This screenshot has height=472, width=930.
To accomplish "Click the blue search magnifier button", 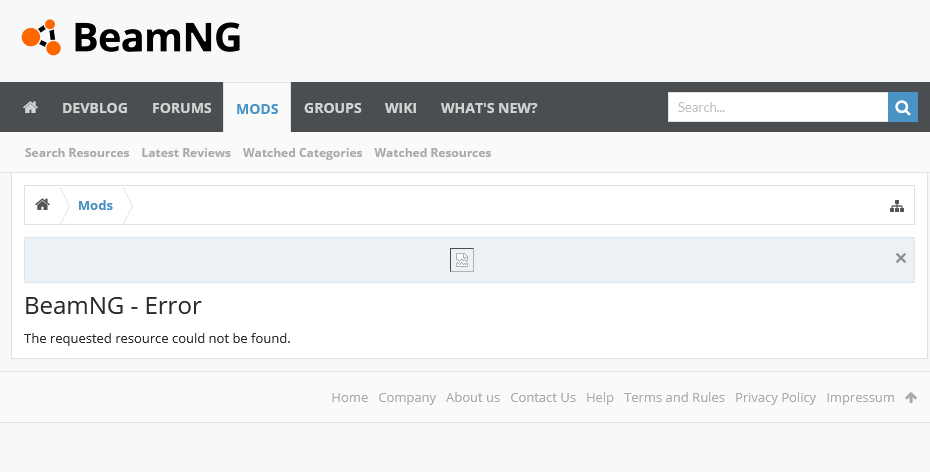I will (903, 107).
